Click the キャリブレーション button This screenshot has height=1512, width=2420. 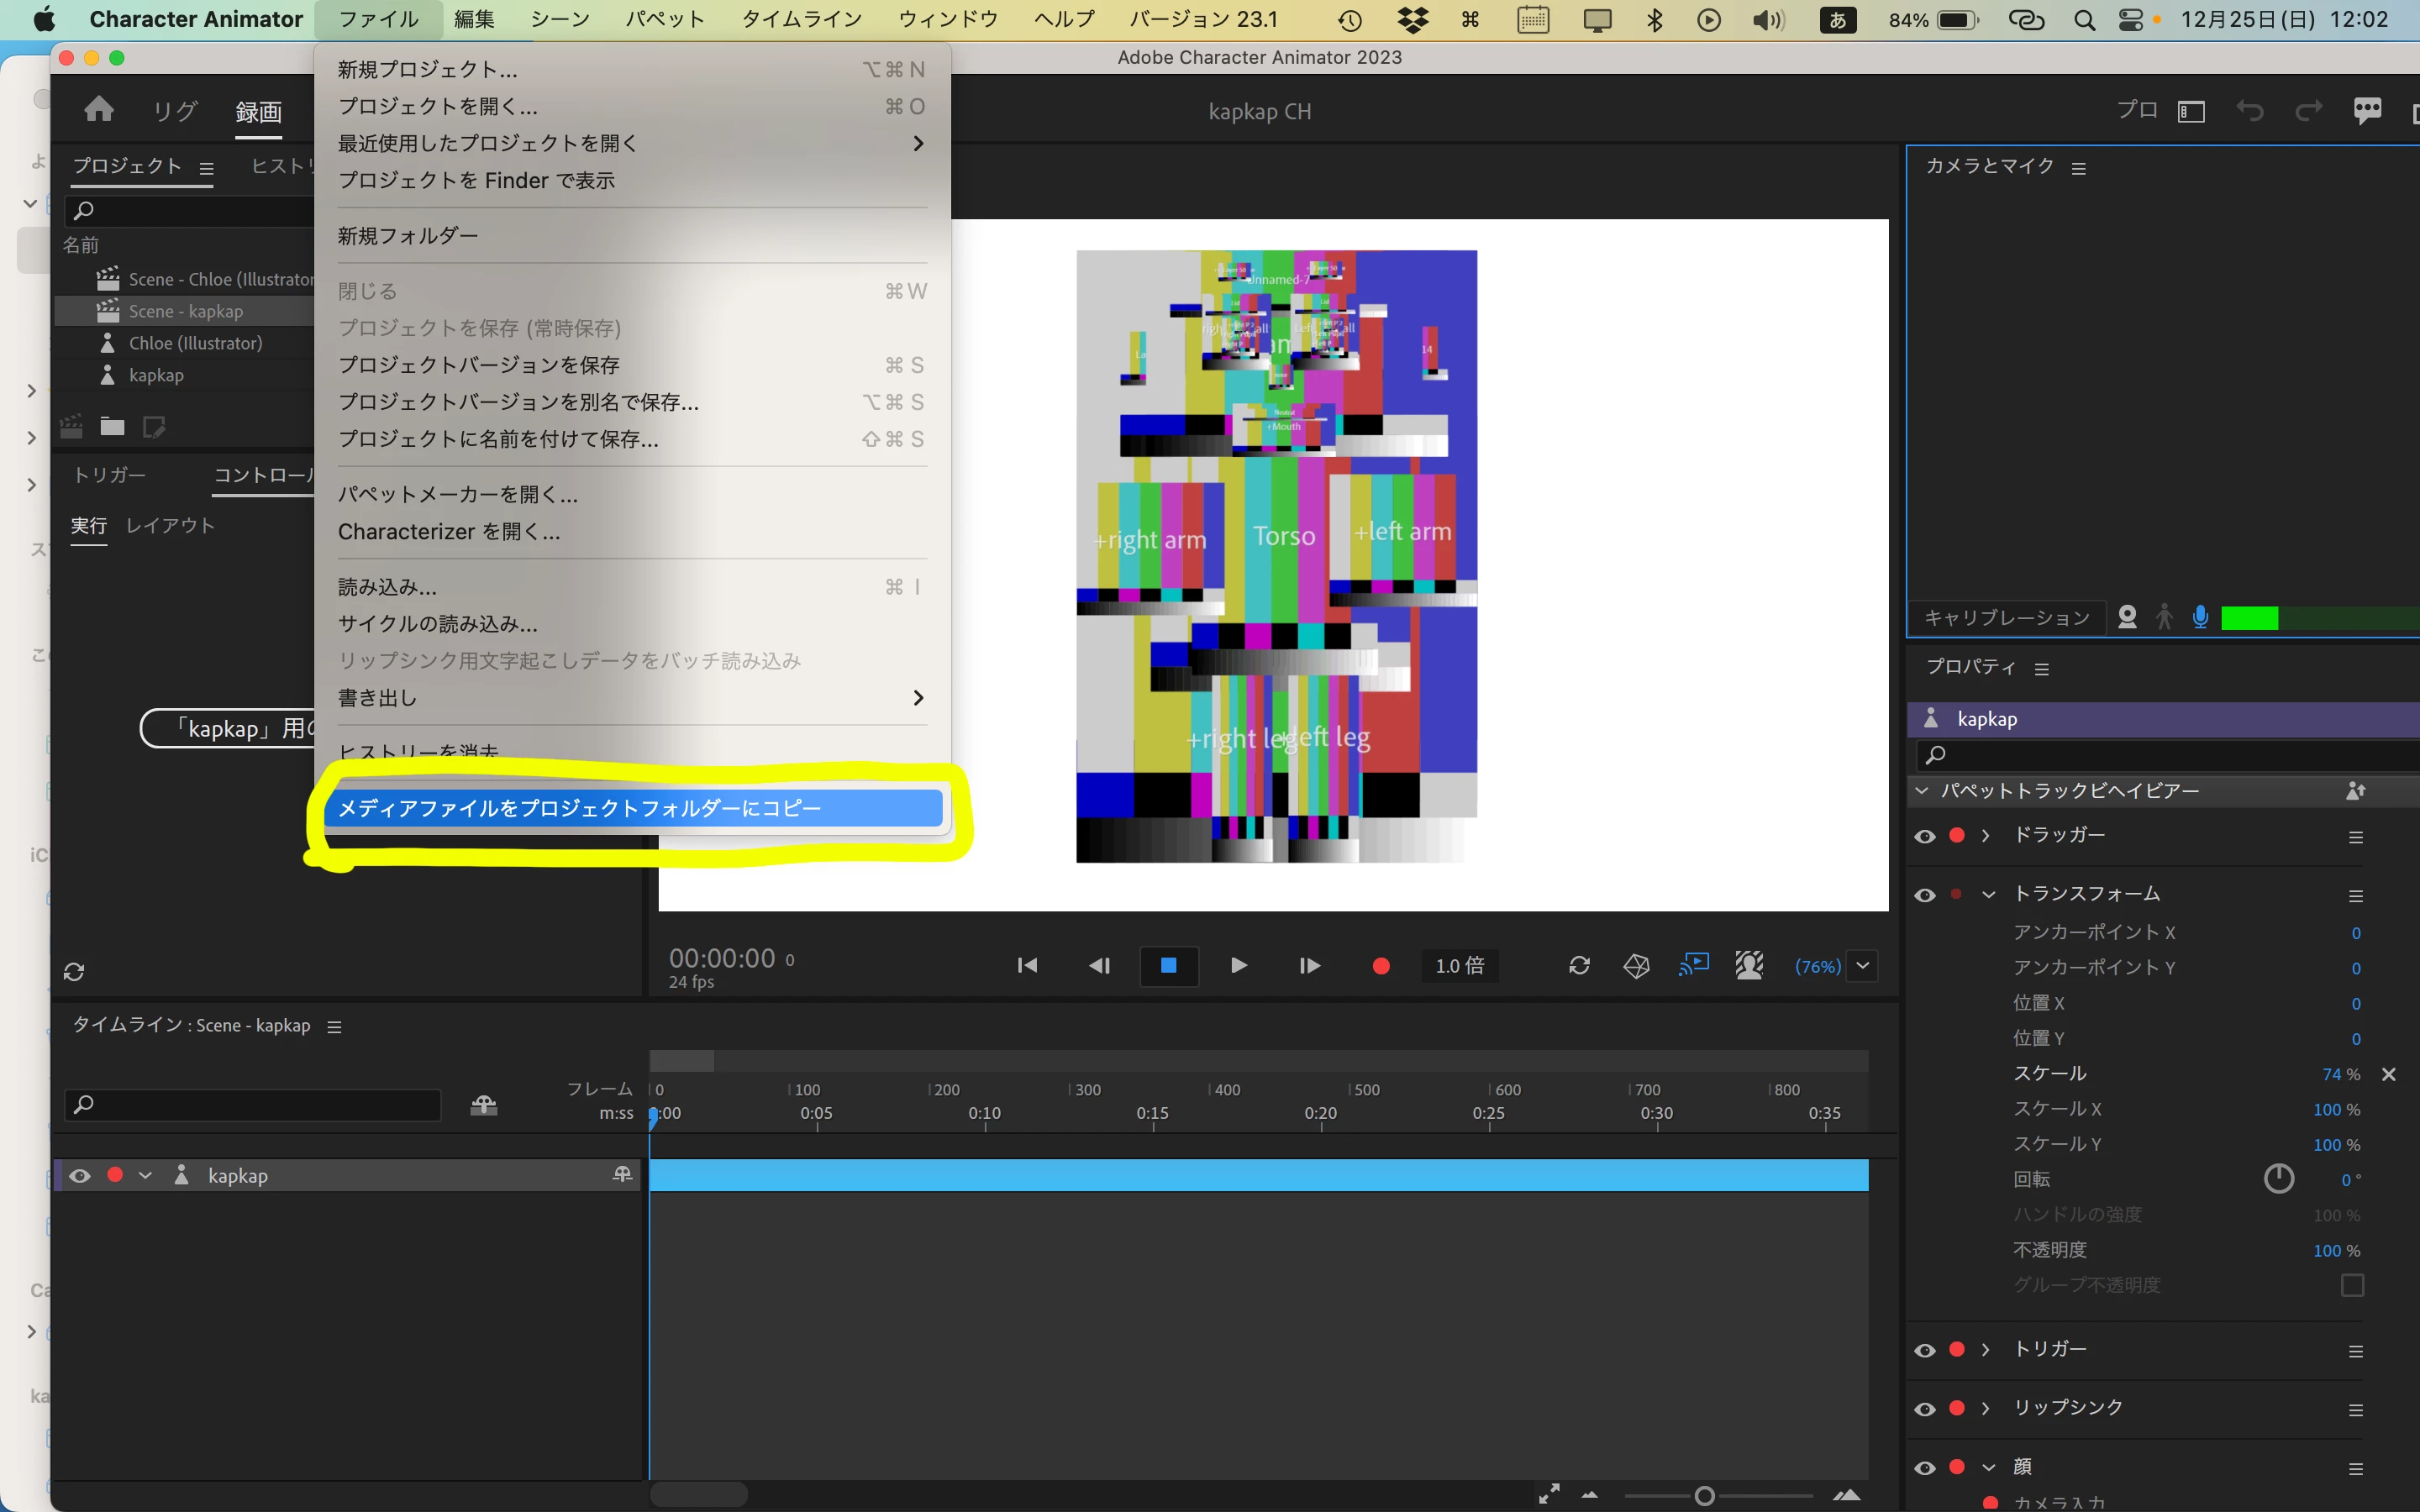pos(2006,618)
